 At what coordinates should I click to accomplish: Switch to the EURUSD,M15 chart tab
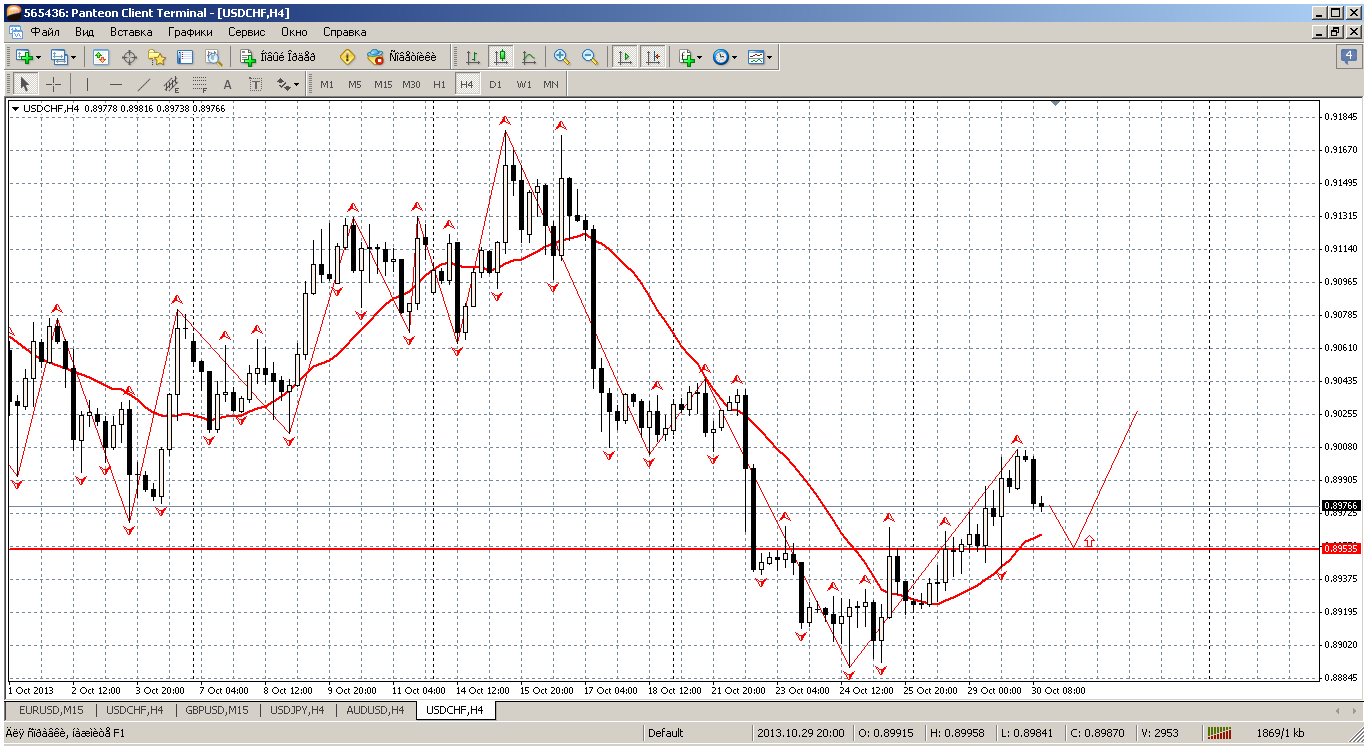click(x=50, y=710)
